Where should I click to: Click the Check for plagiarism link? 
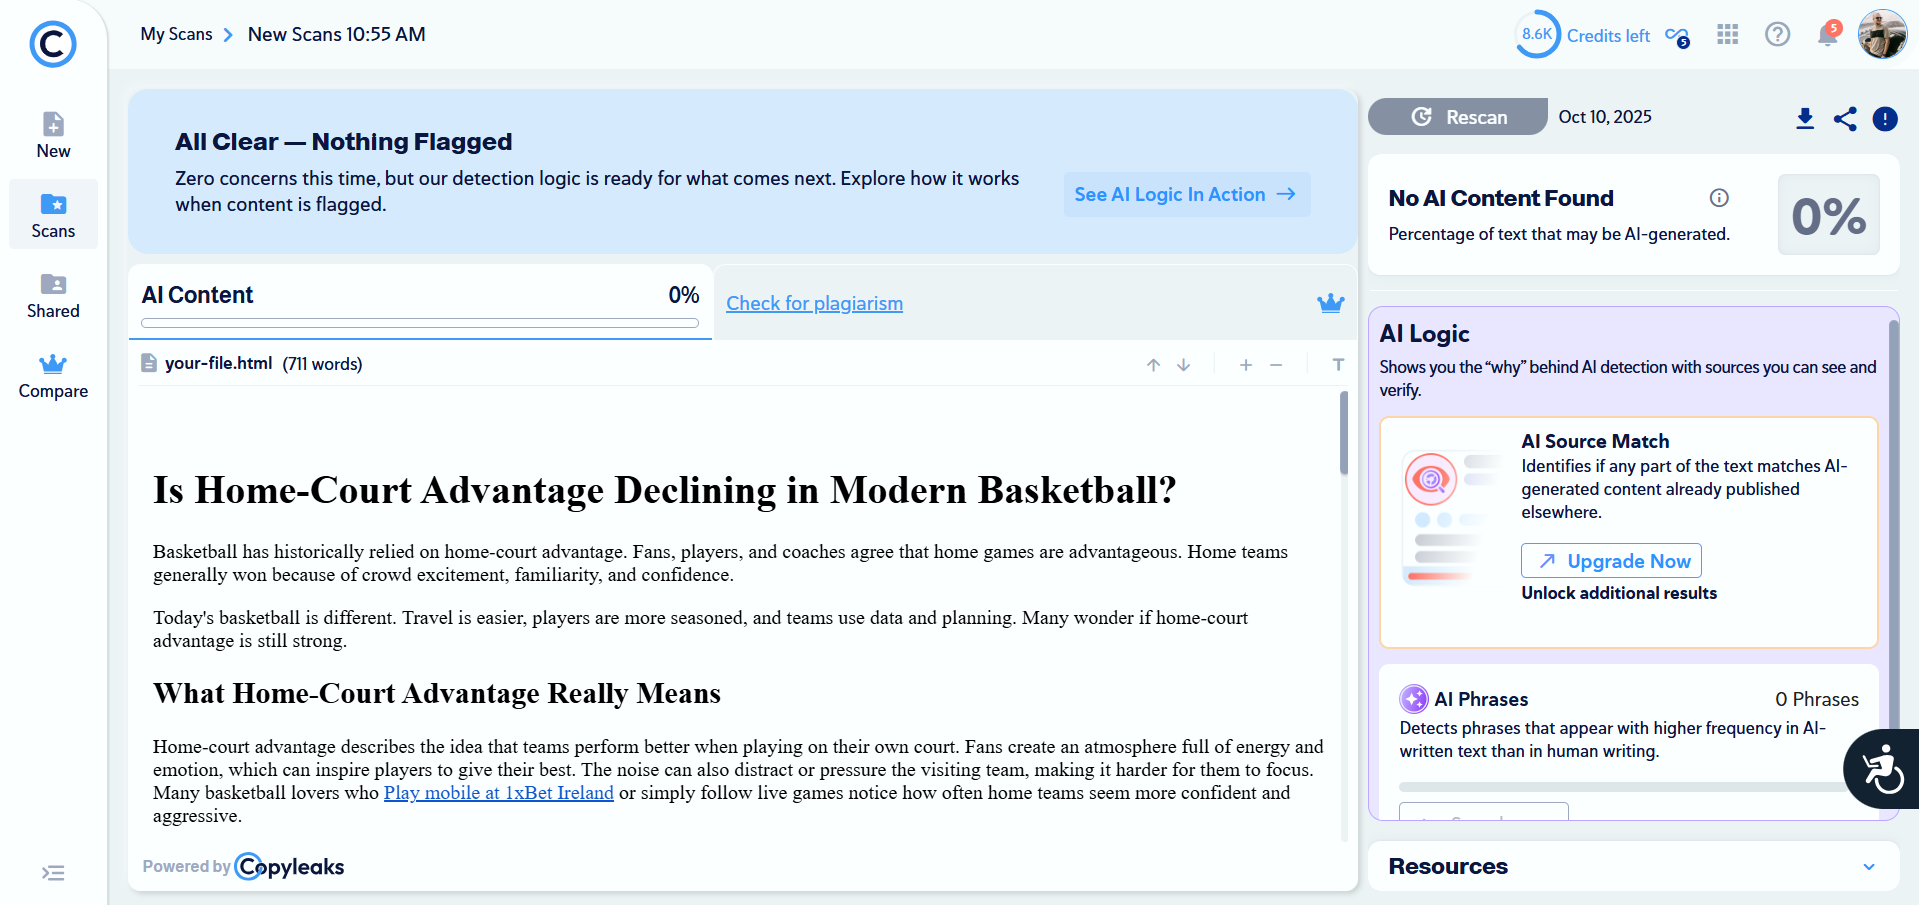[814, 304]
